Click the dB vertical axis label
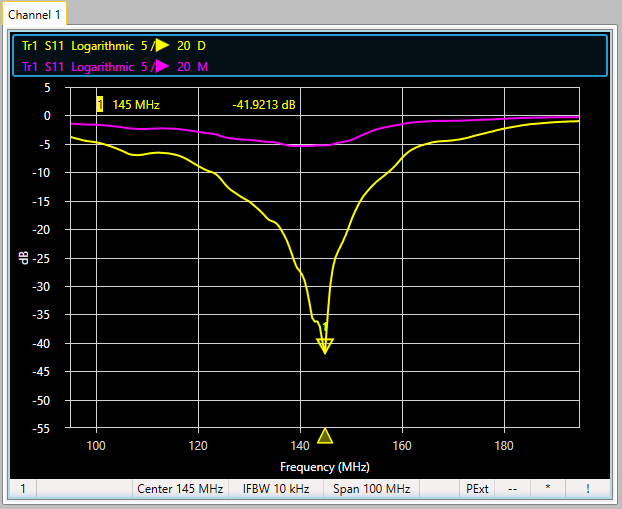The width and height of the screenshot is (622, 509). (24, 258)
